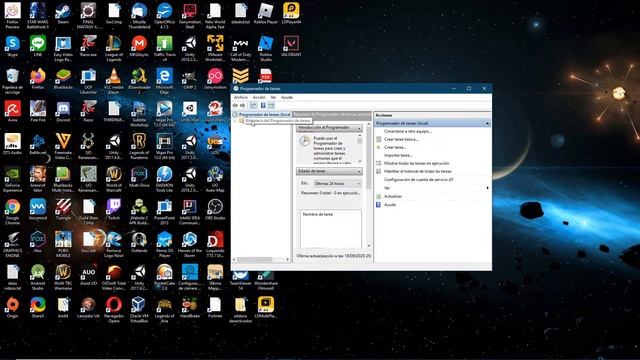Image resolution: width=640 pixels, height=360 pixels.
Task: Open Call of Duty Modern Warfare icon
Action: coord(240,48)
